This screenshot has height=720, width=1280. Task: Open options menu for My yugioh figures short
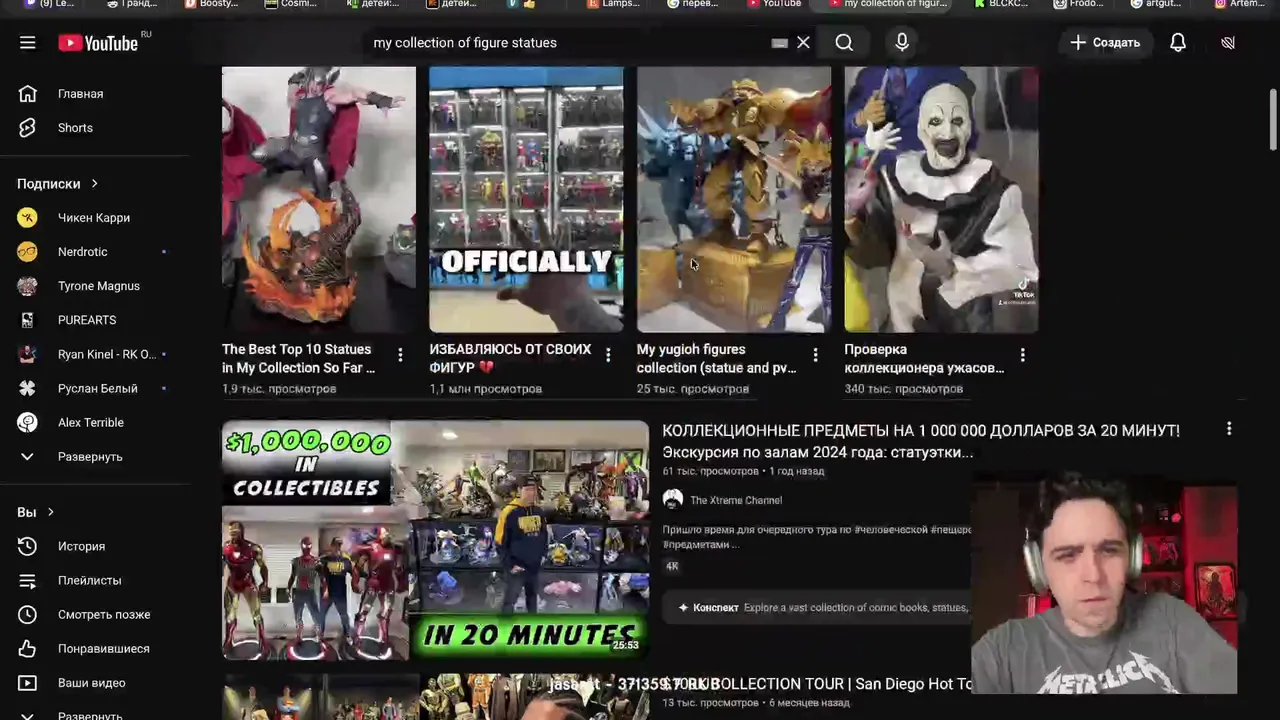[815, 355]
